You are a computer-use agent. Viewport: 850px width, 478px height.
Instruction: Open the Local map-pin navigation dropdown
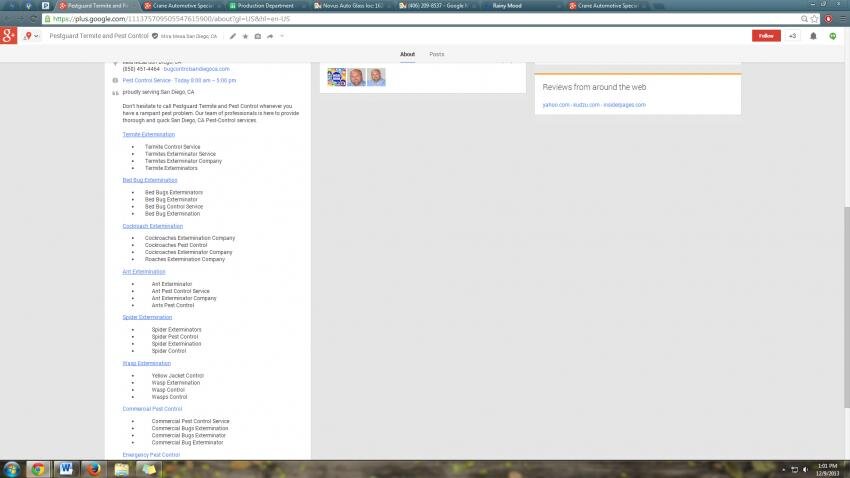pyautogui.click(x=31, y=36)
